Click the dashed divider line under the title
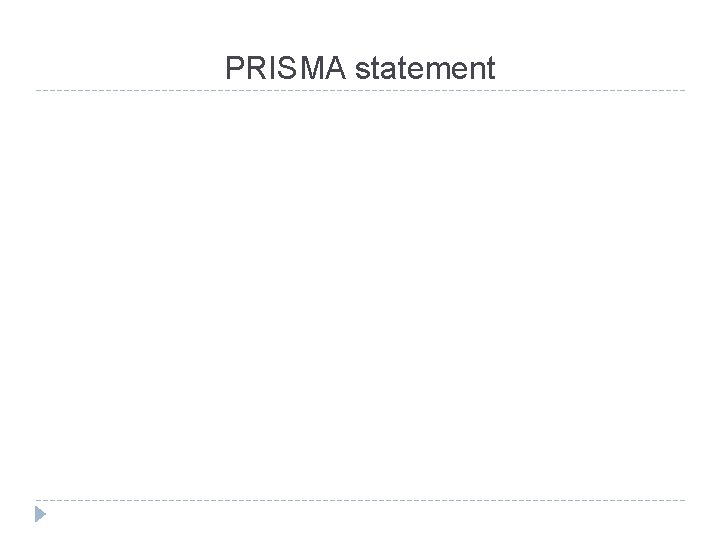 point(360,90)
